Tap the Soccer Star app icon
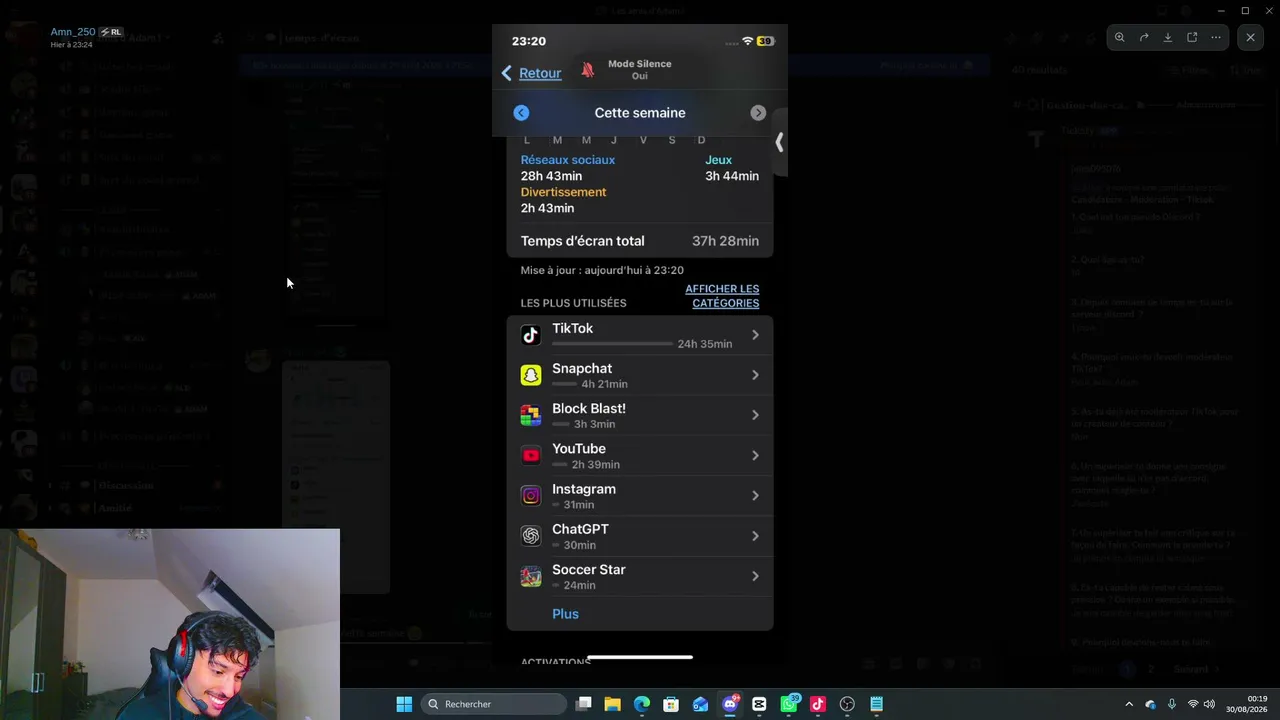Image resolution: width=1280 pixels, height=720 pixels. pyautogui.click(x=531, y=576)
